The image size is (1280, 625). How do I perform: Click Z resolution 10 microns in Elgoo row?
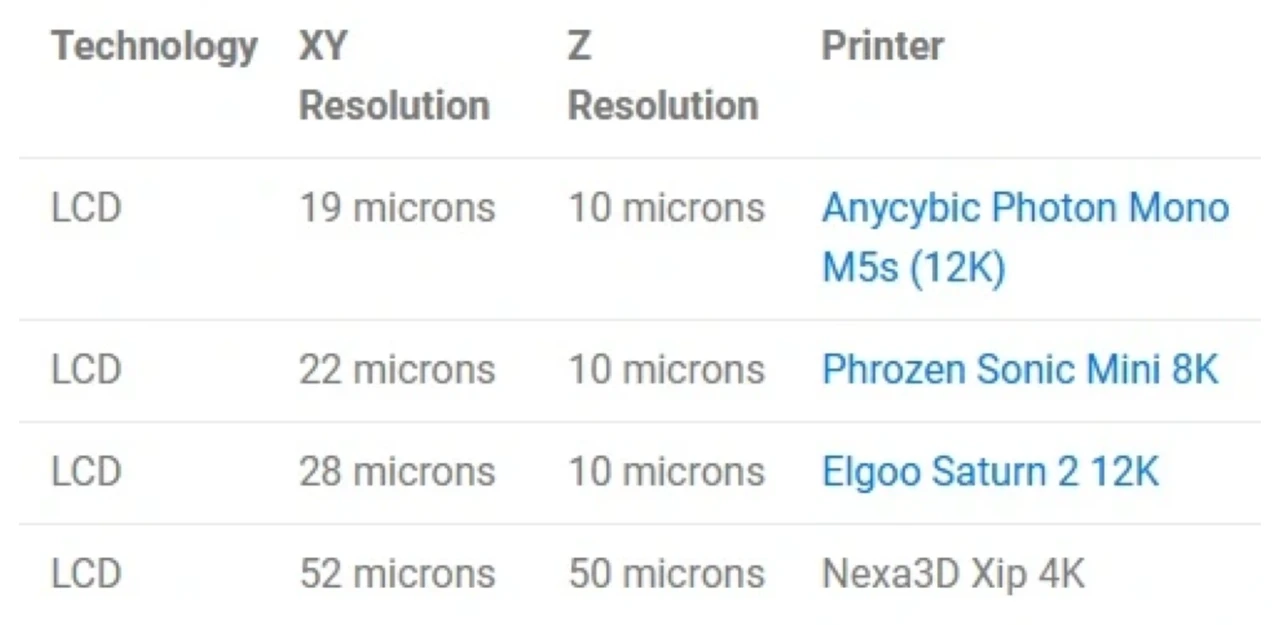[667, 472]
